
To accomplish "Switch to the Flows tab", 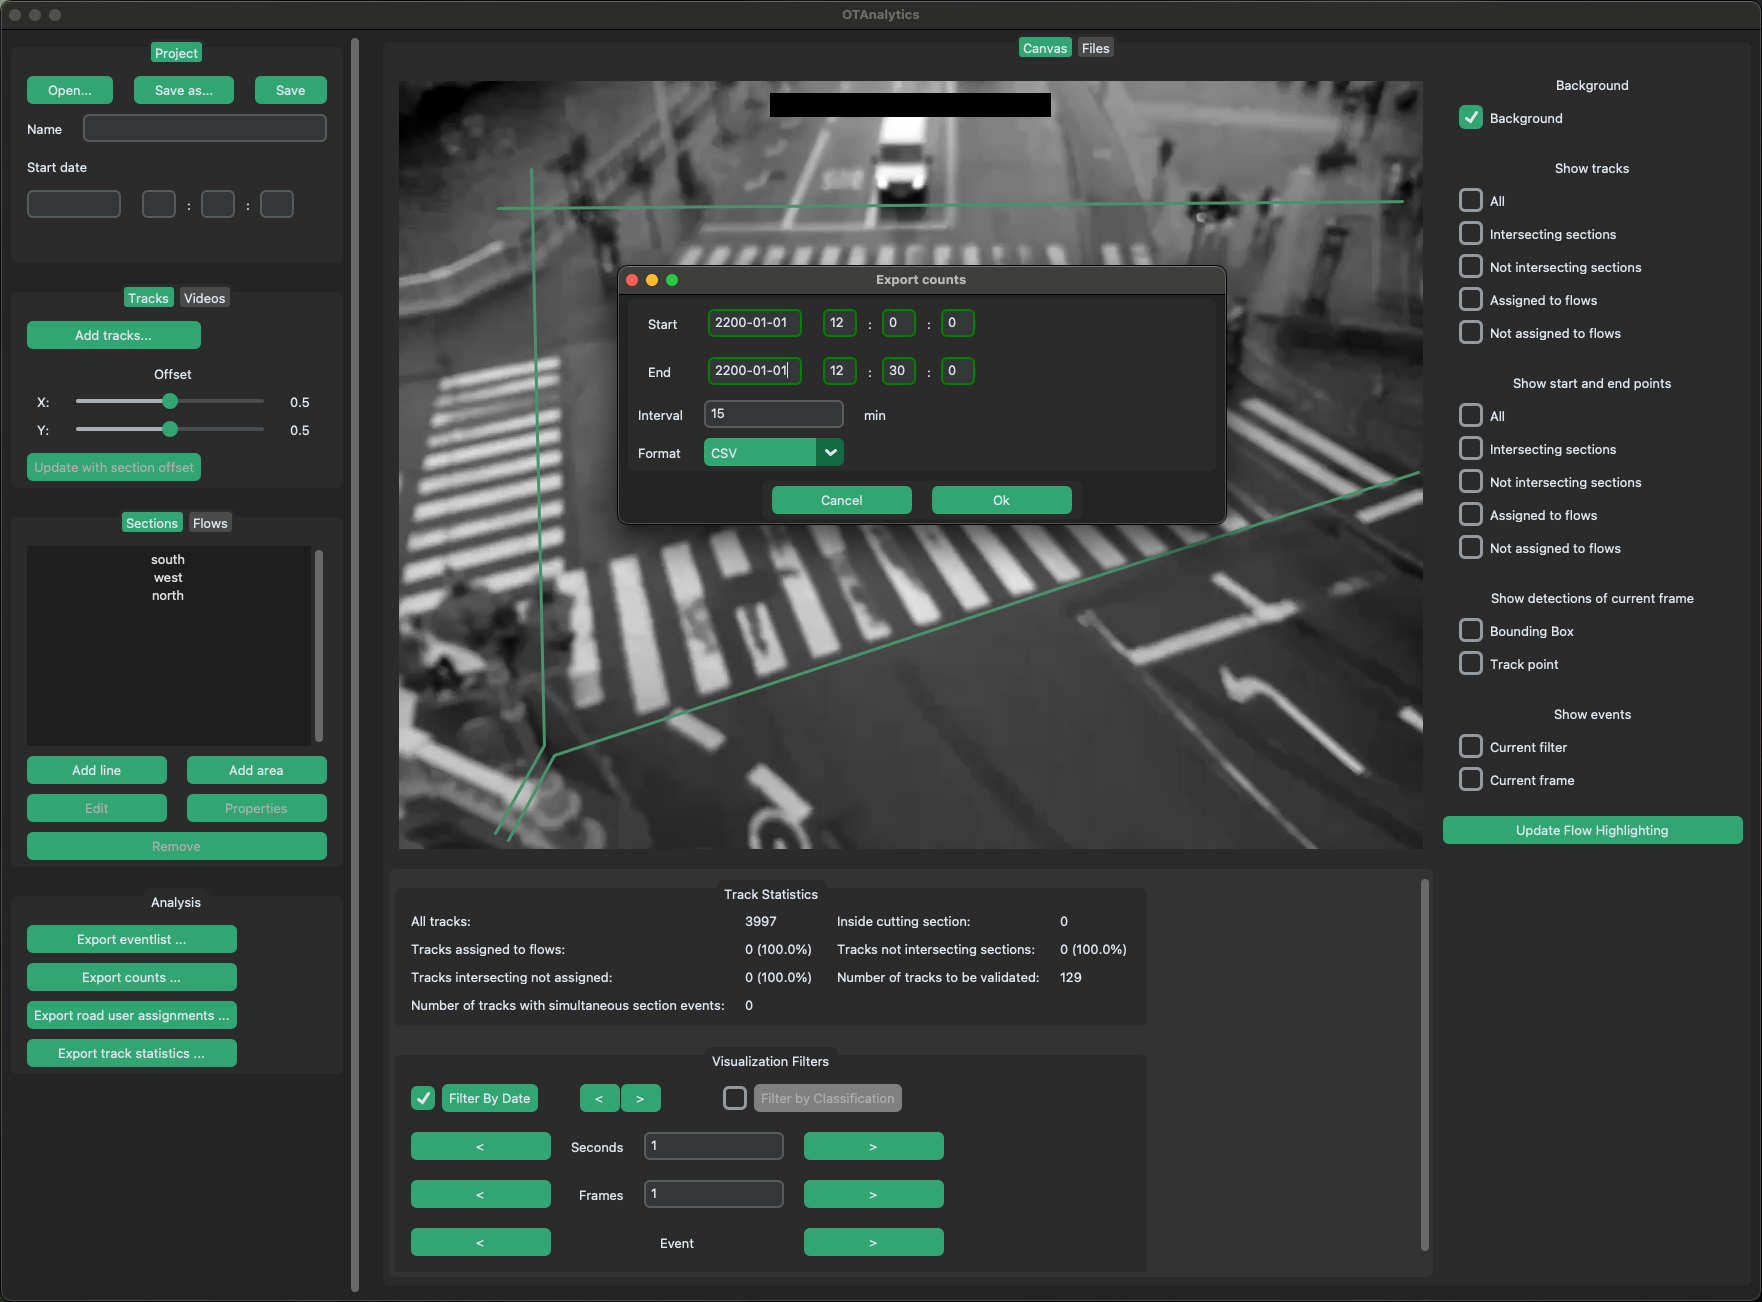I will (x=209, y=522).
